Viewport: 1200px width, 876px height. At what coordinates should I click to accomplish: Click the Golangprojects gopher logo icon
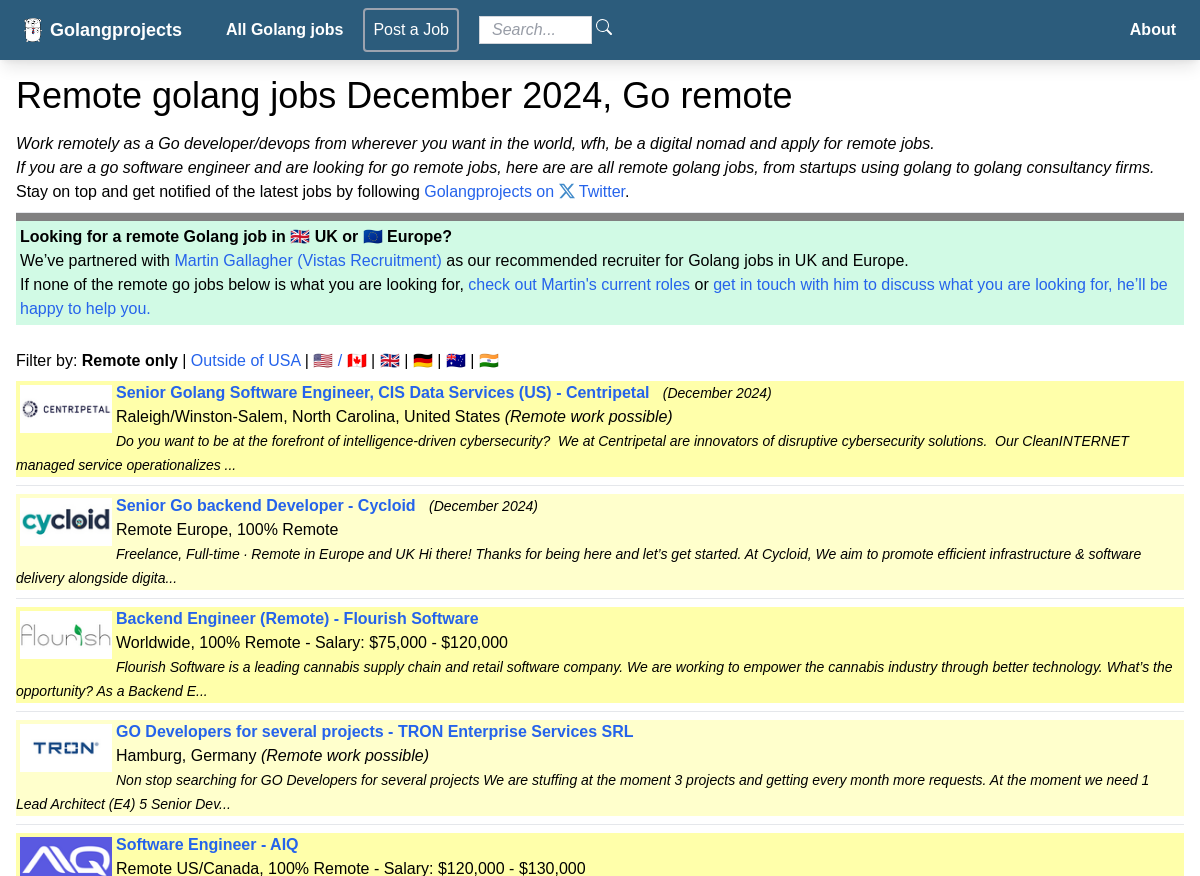click(33, 30)
